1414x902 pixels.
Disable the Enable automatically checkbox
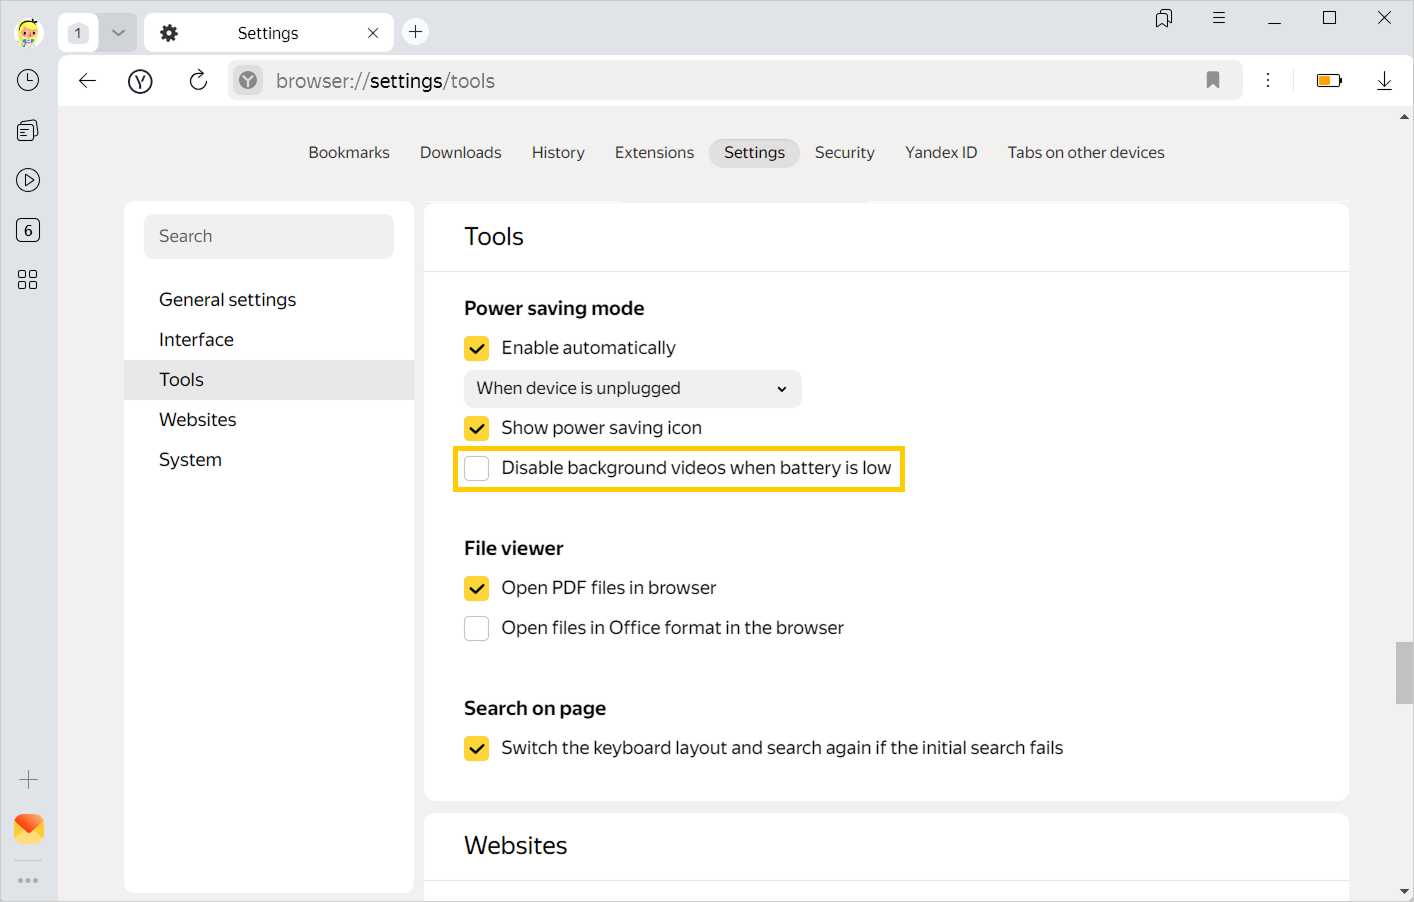(x=476, y=348)
